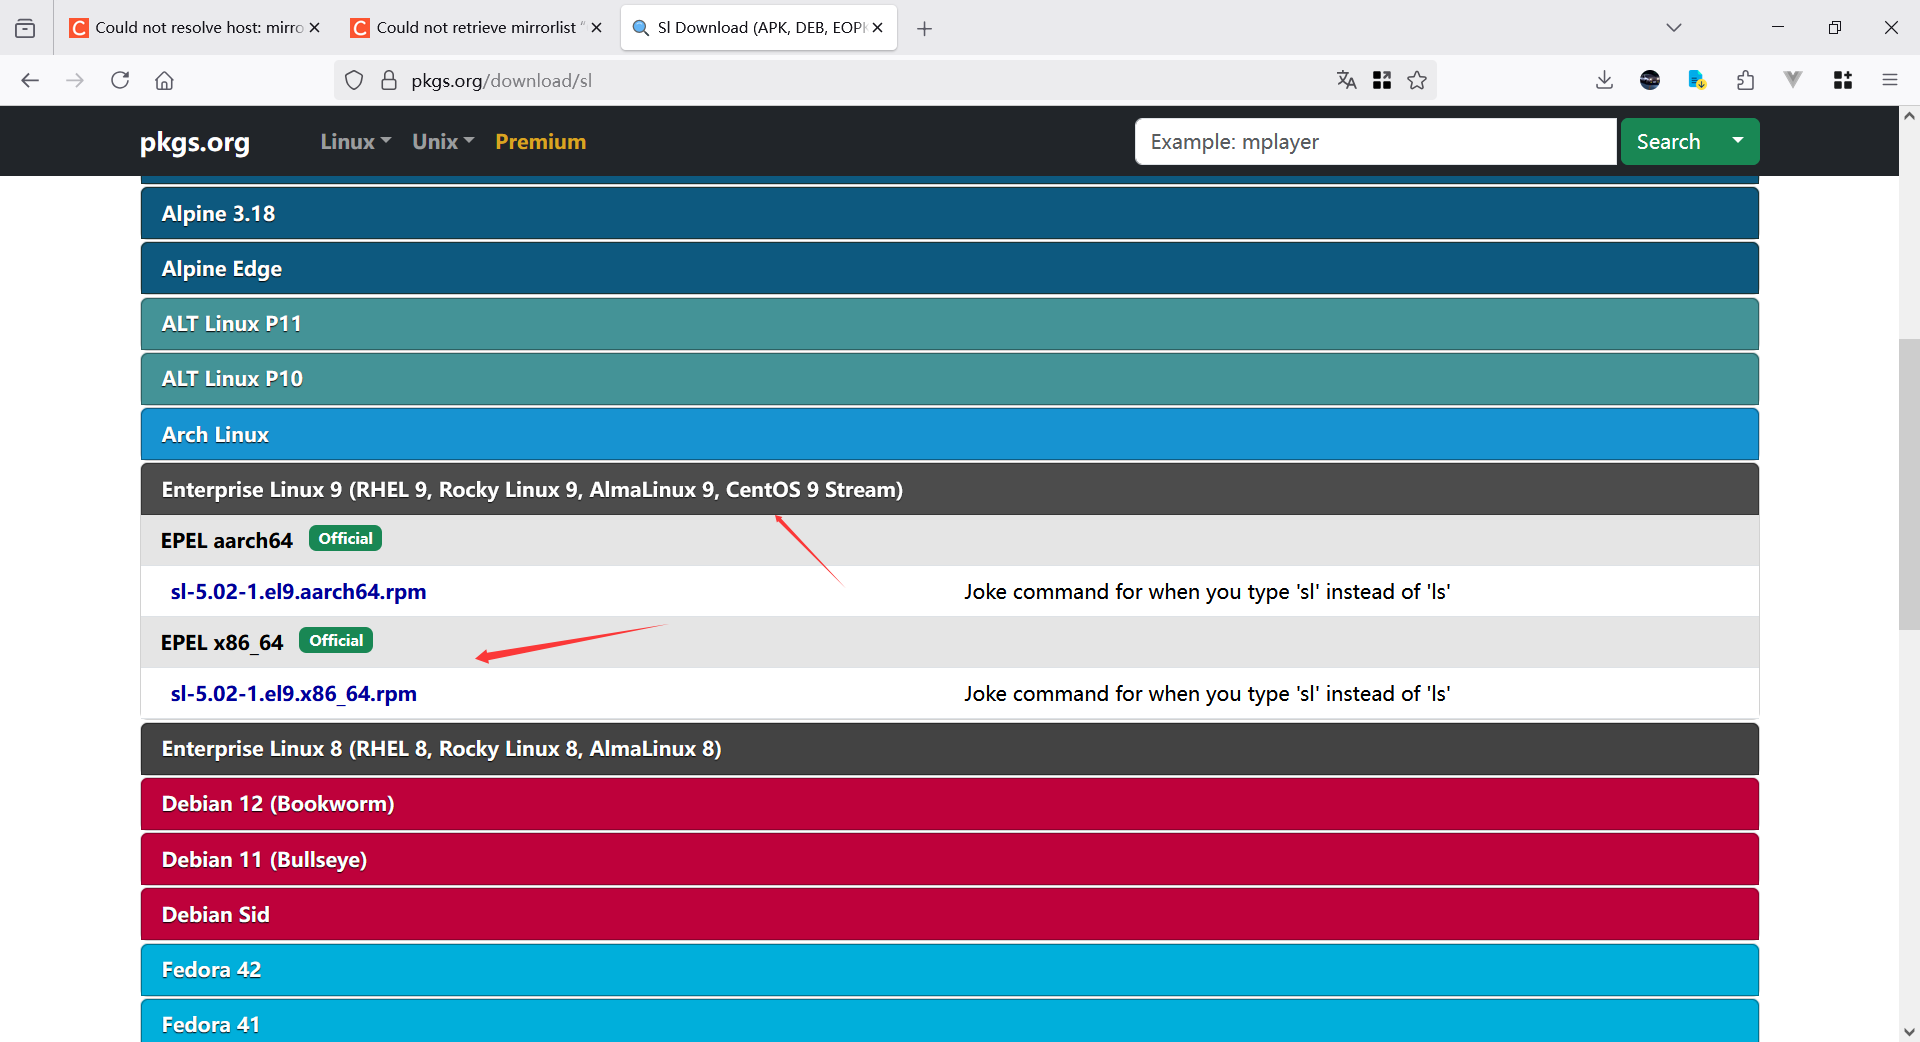1920x1042 pixels.
Task: Click the 'EPEL x86_64' heading text
Action: 222,642
